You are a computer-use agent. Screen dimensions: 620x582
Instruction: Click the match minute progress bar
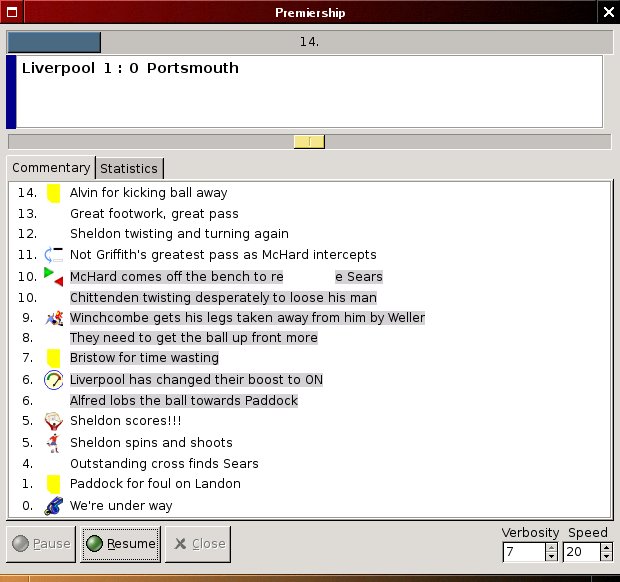coord(310,42)
